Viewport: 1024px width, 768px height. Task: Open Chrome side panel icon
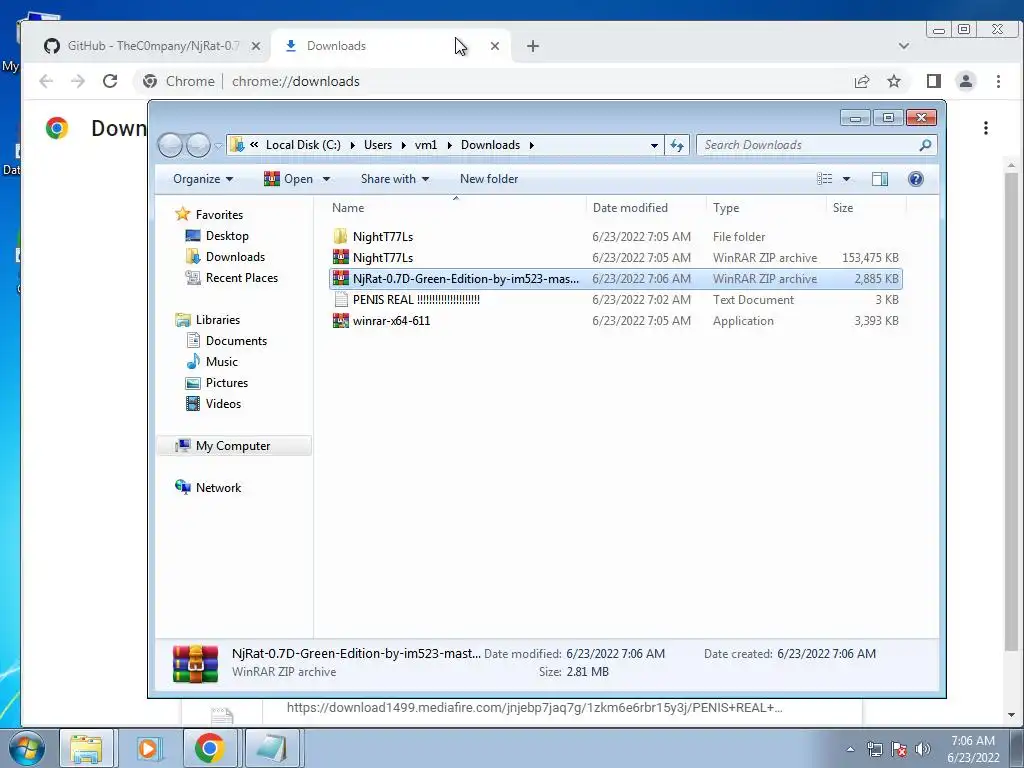tap(933, 81)
